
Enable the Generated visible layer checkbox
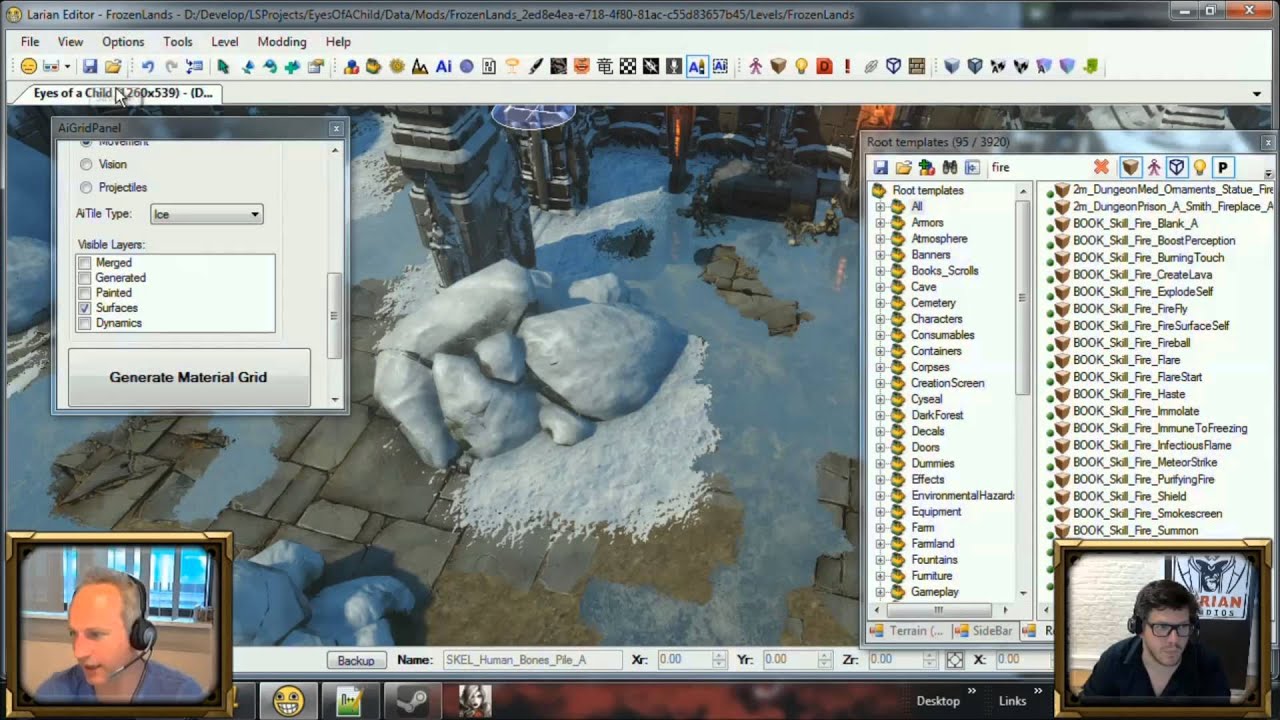pos(85,278)
